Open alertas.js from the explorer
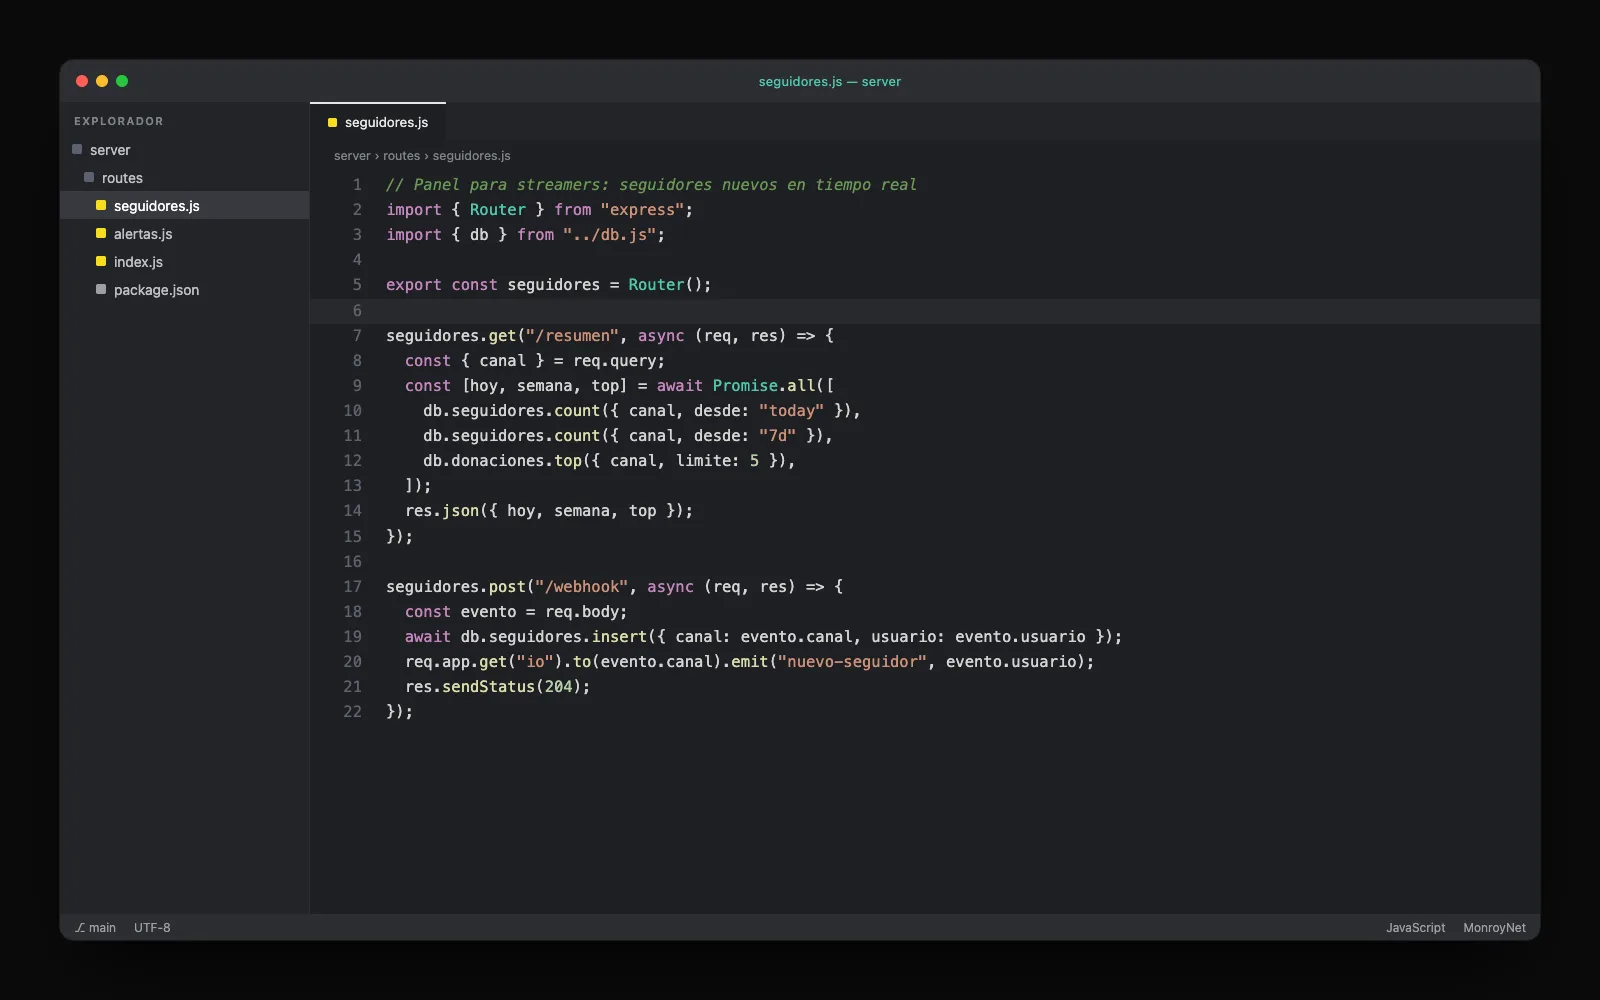Viewport: 1600px width, 1000px height. tap(184, 234)
